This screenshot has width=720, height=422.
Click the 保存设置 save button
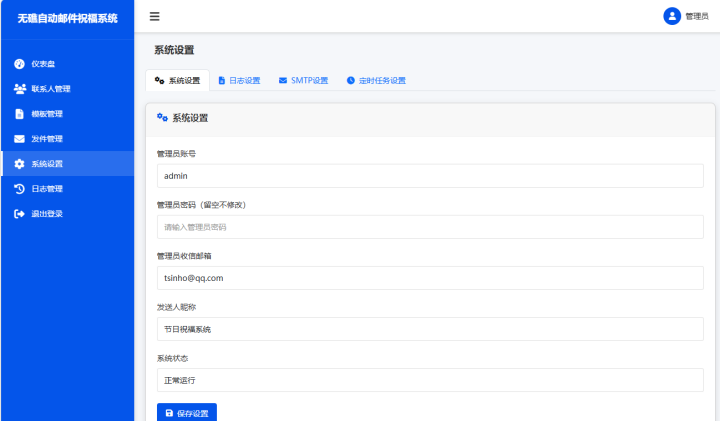(x=187, y=412)
